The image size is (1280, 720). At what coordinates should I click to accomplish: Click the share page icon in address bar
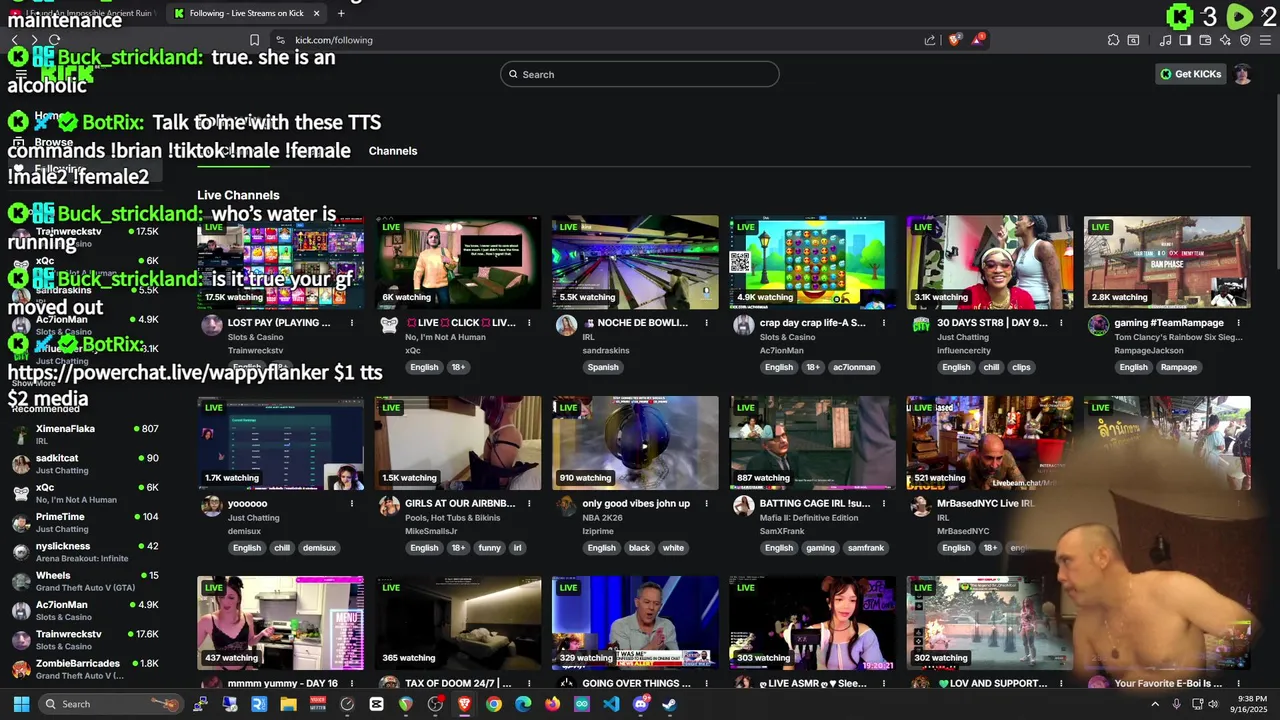(930, 40)
